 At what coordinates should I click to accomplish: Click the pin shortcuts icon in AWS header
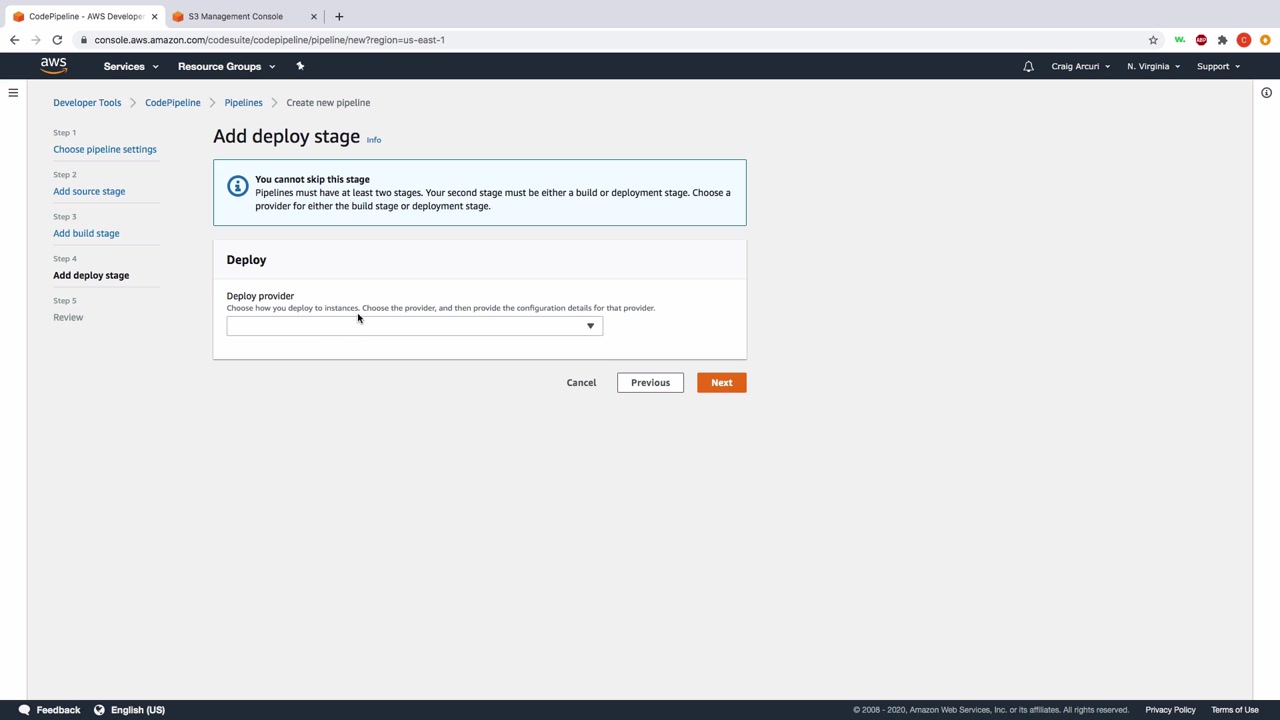pyautogui.click(x=300, y=66)
